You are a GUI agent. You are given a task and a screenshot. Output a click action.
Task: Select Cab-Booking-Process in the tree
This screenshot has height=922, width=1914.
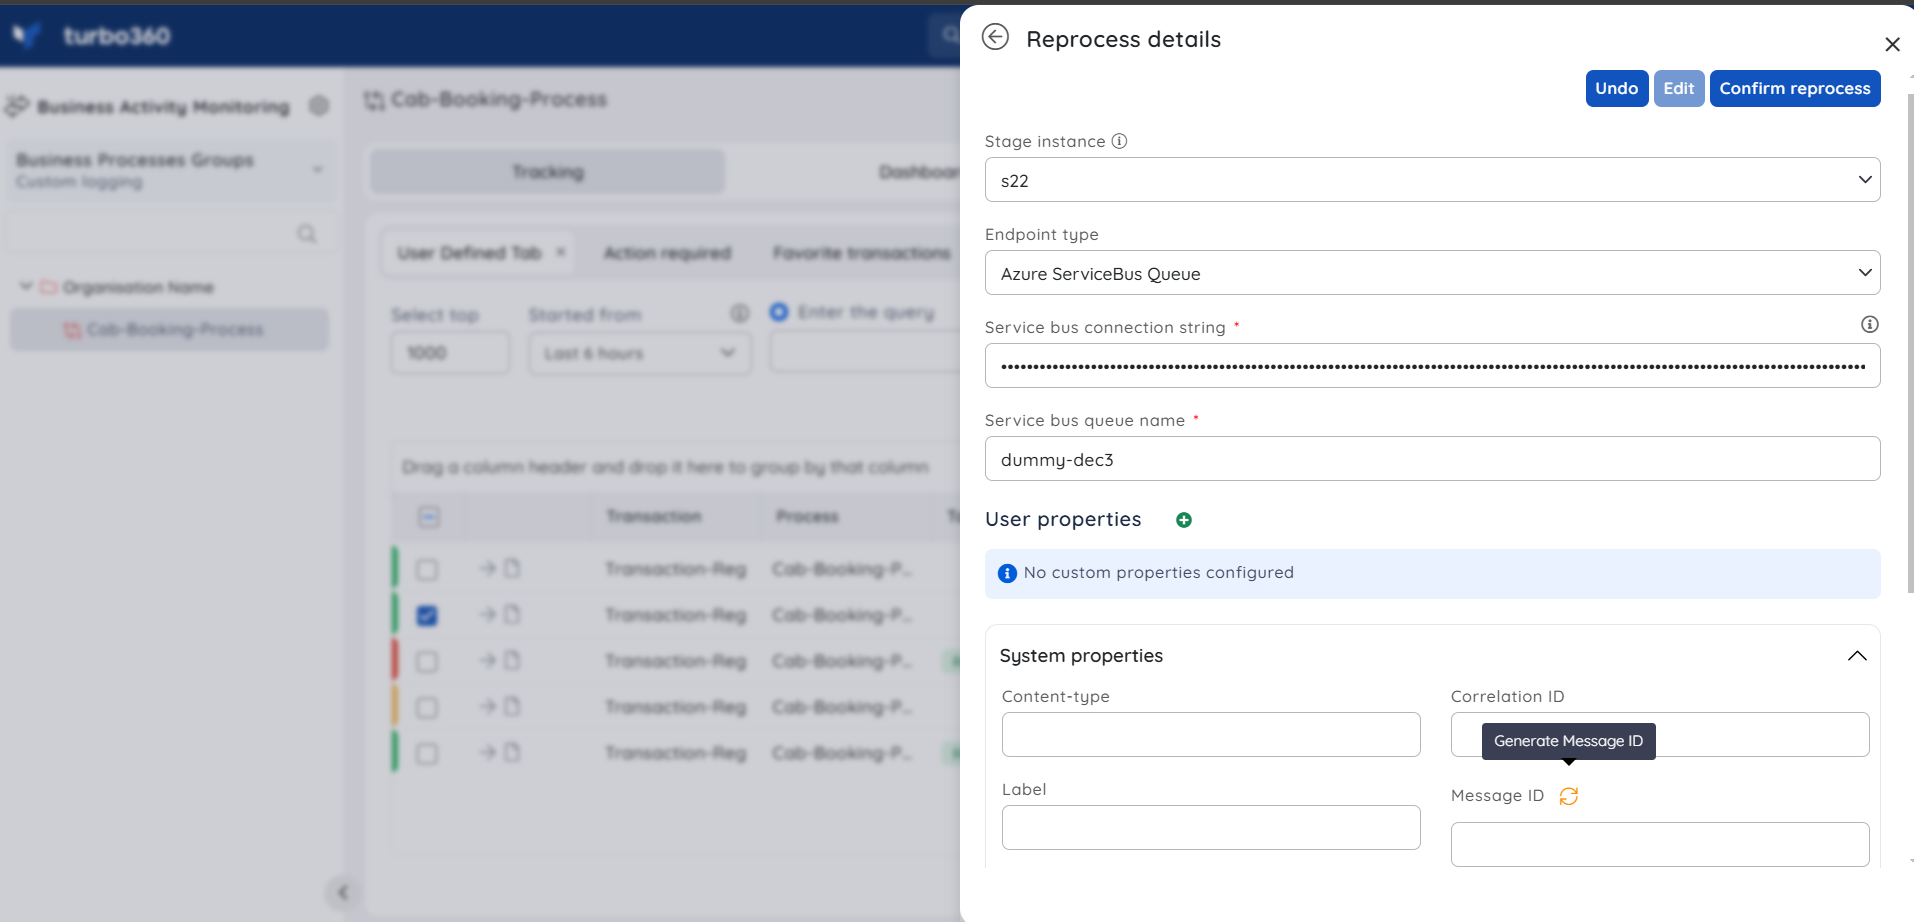pos(170,330)
